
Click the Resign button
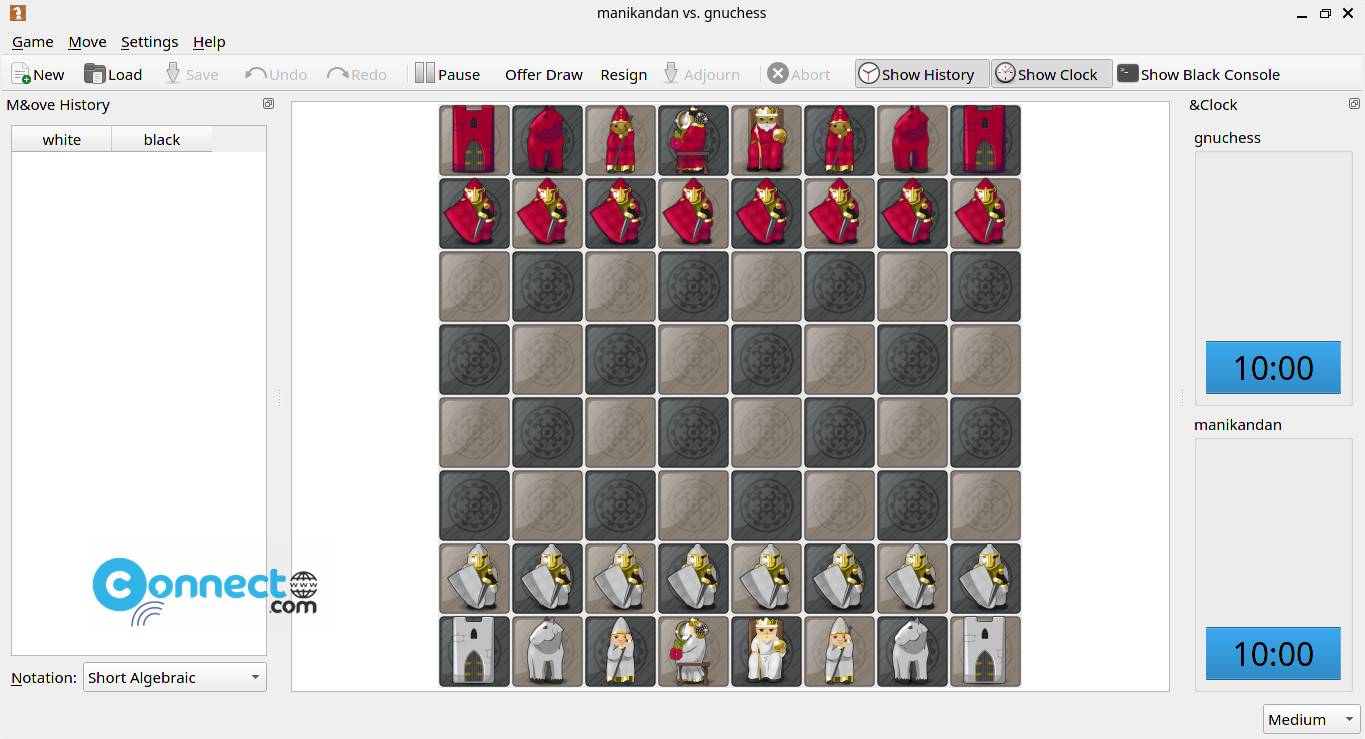point(623,74)
